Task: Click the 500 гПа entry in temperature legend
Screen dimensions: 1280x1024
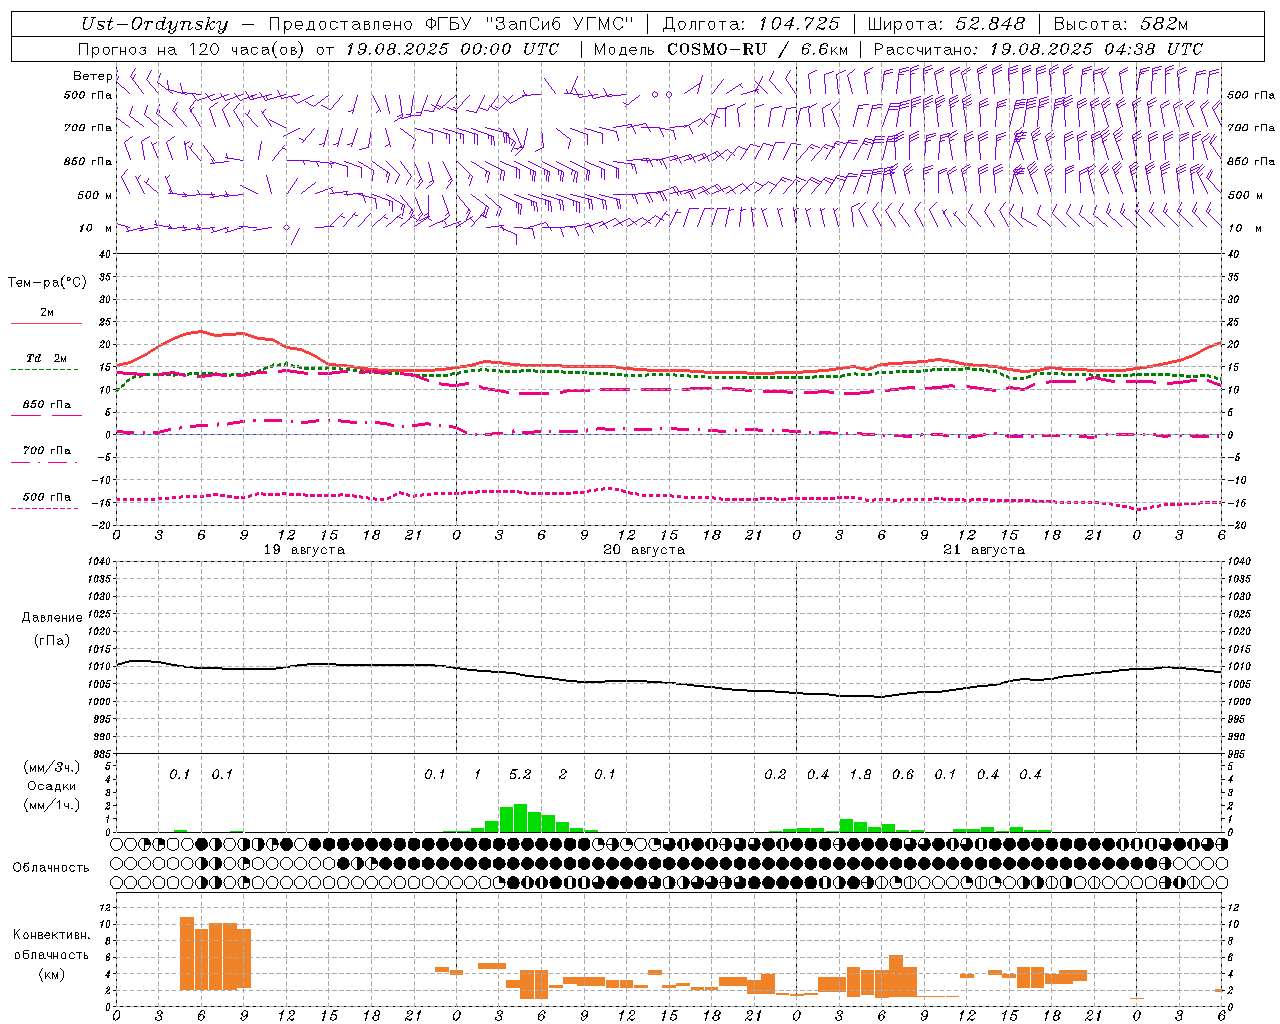Action: [x=47, y=497]
